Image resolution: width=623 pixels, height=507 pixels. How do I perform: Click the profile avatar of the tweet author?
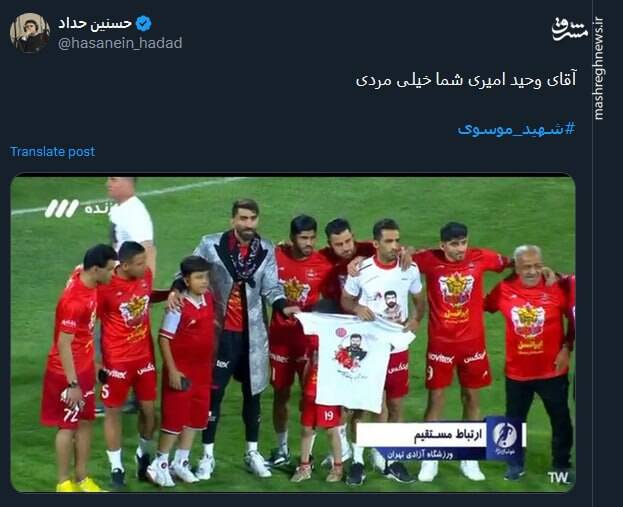pos(30,33)
